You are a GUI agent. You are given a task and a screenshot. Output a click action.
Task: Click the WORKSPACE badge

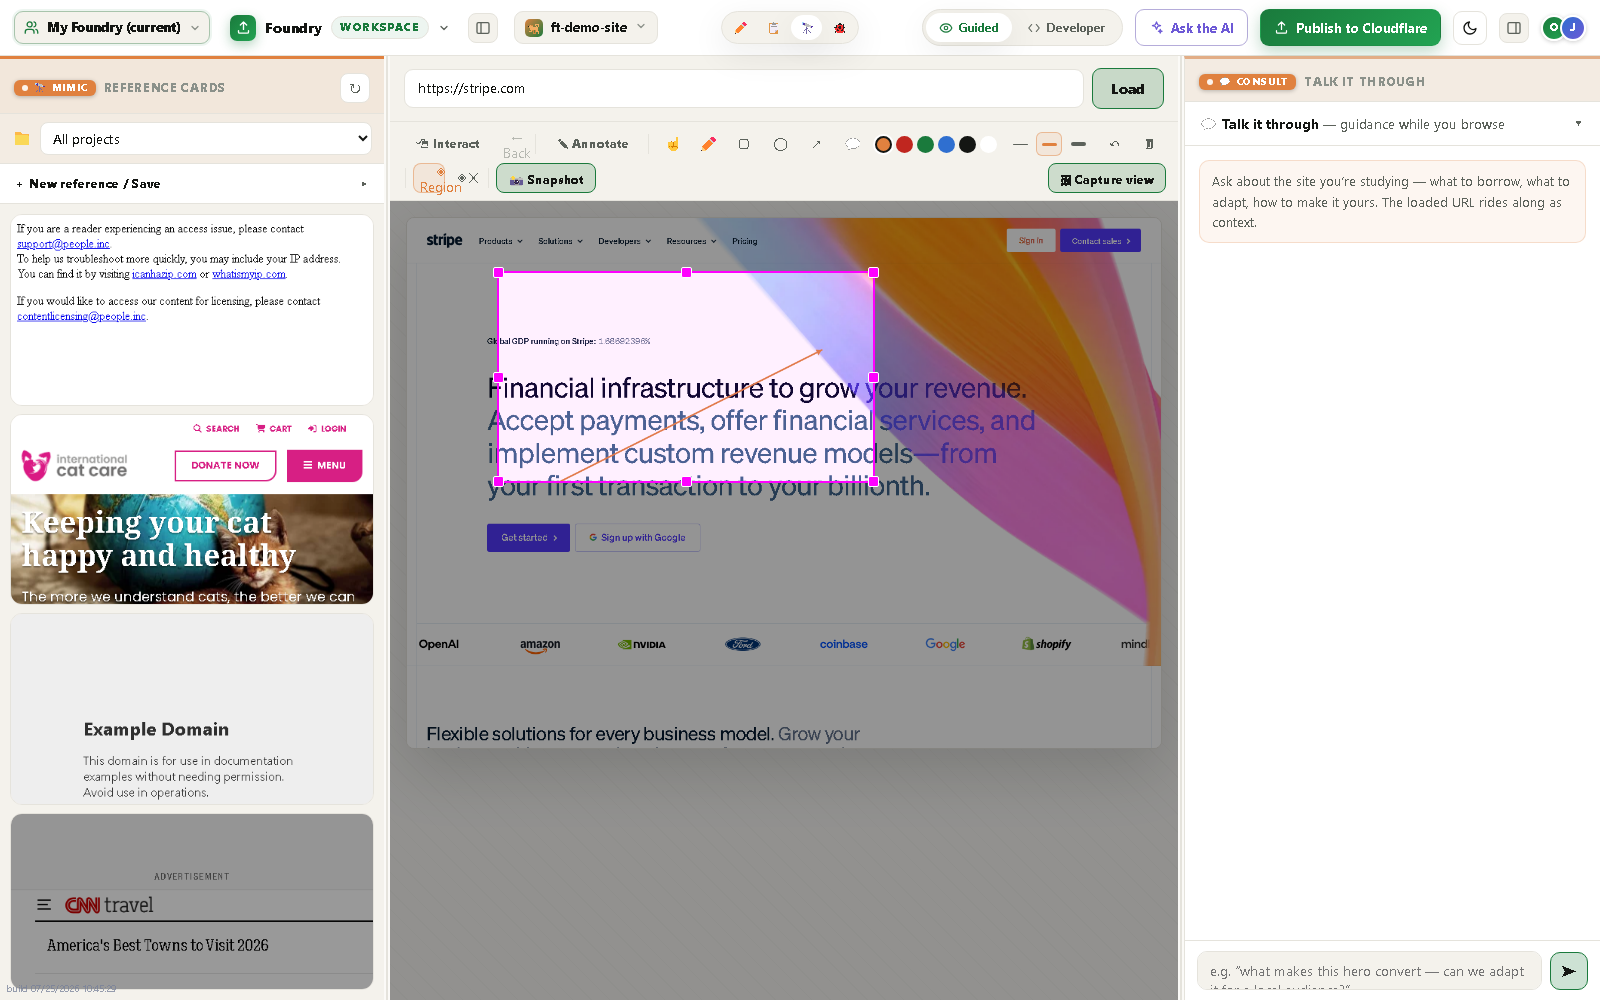click(379, 28)
